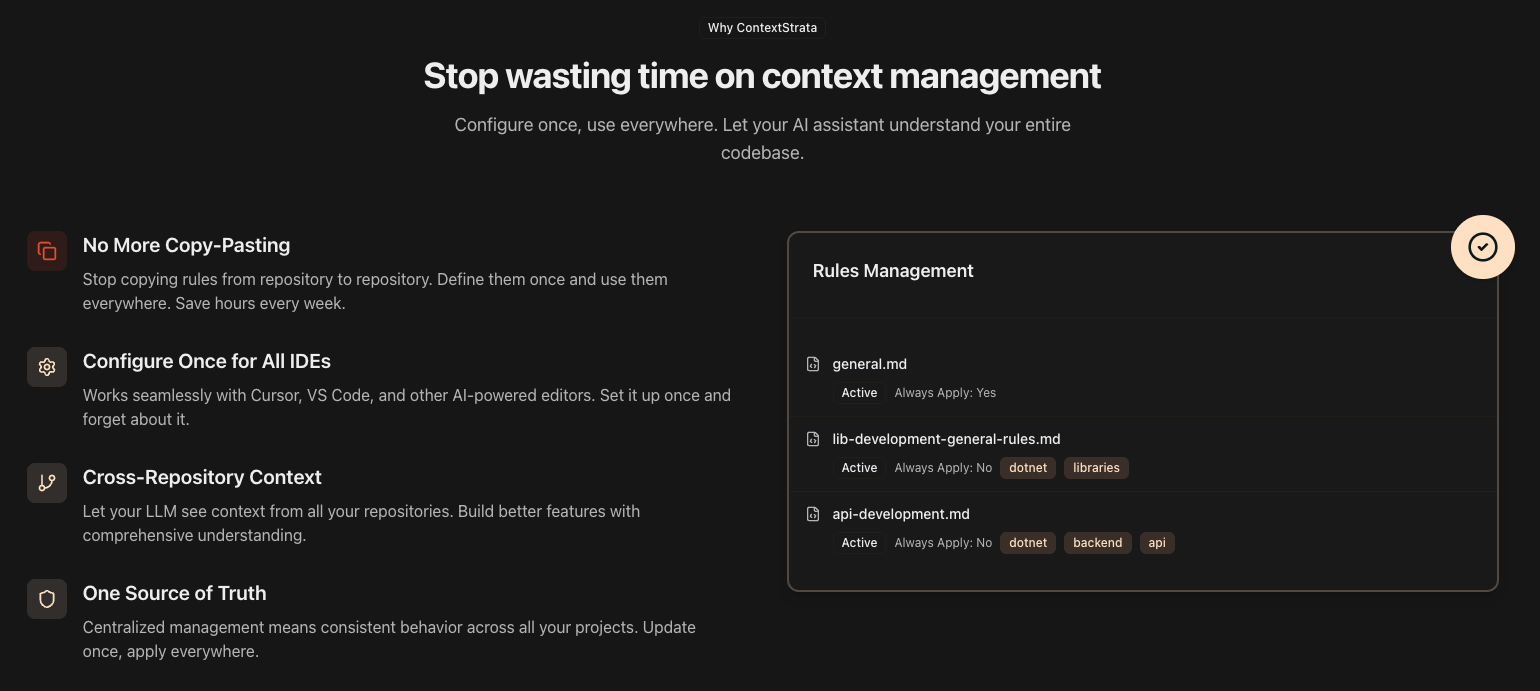Click the Cross-Repository Context heading
The image size is (1540, 691).
pyautogui.click(x=202, y=477)
